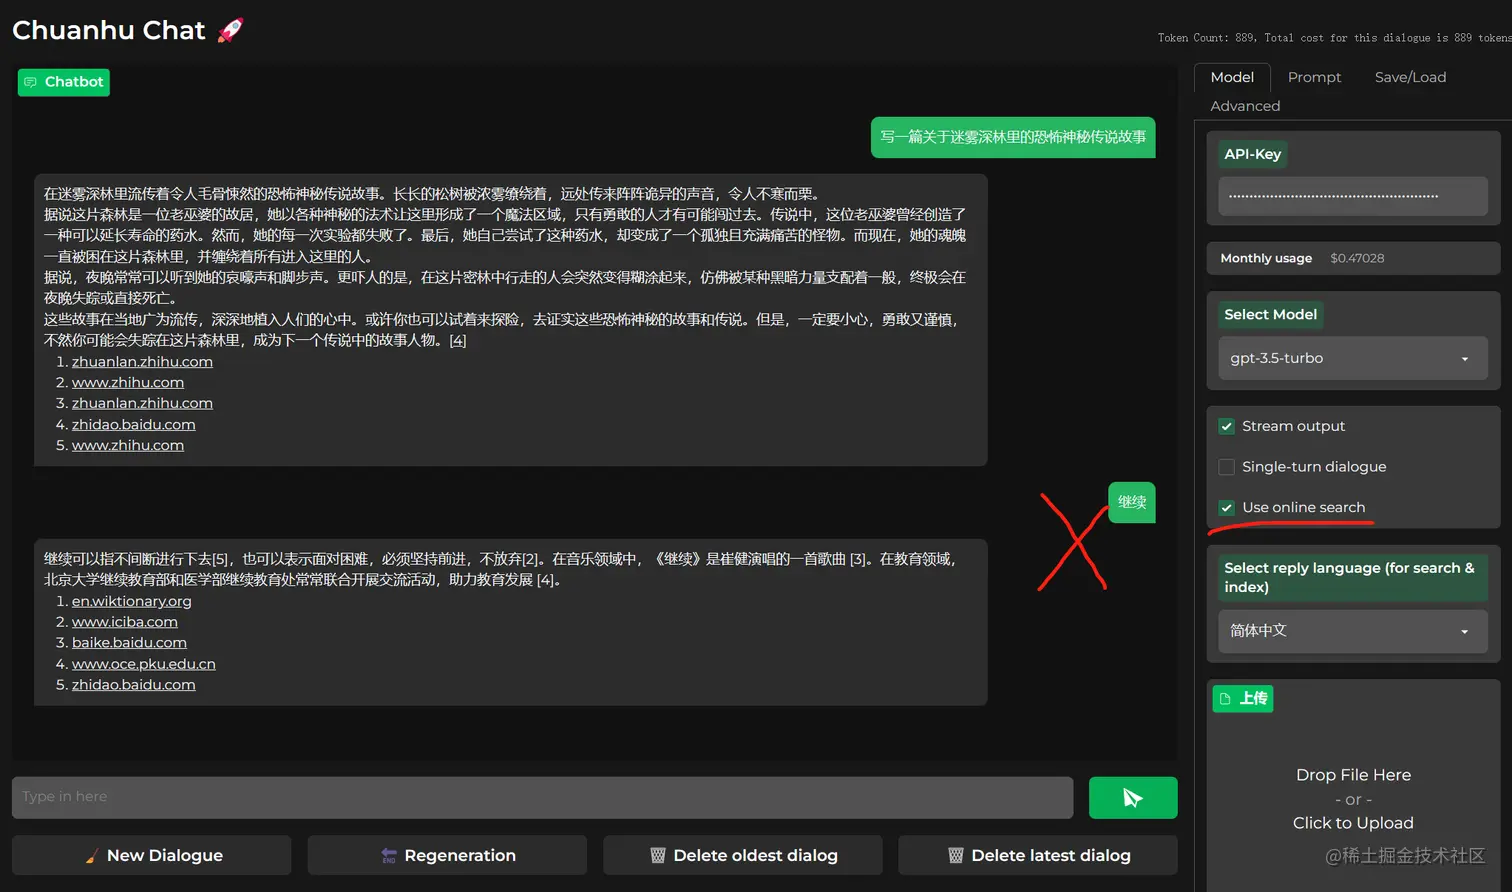Screen dimensions: 1512x892
Task: Click the Chuanhu Chat title
Action: click(109, 30)
